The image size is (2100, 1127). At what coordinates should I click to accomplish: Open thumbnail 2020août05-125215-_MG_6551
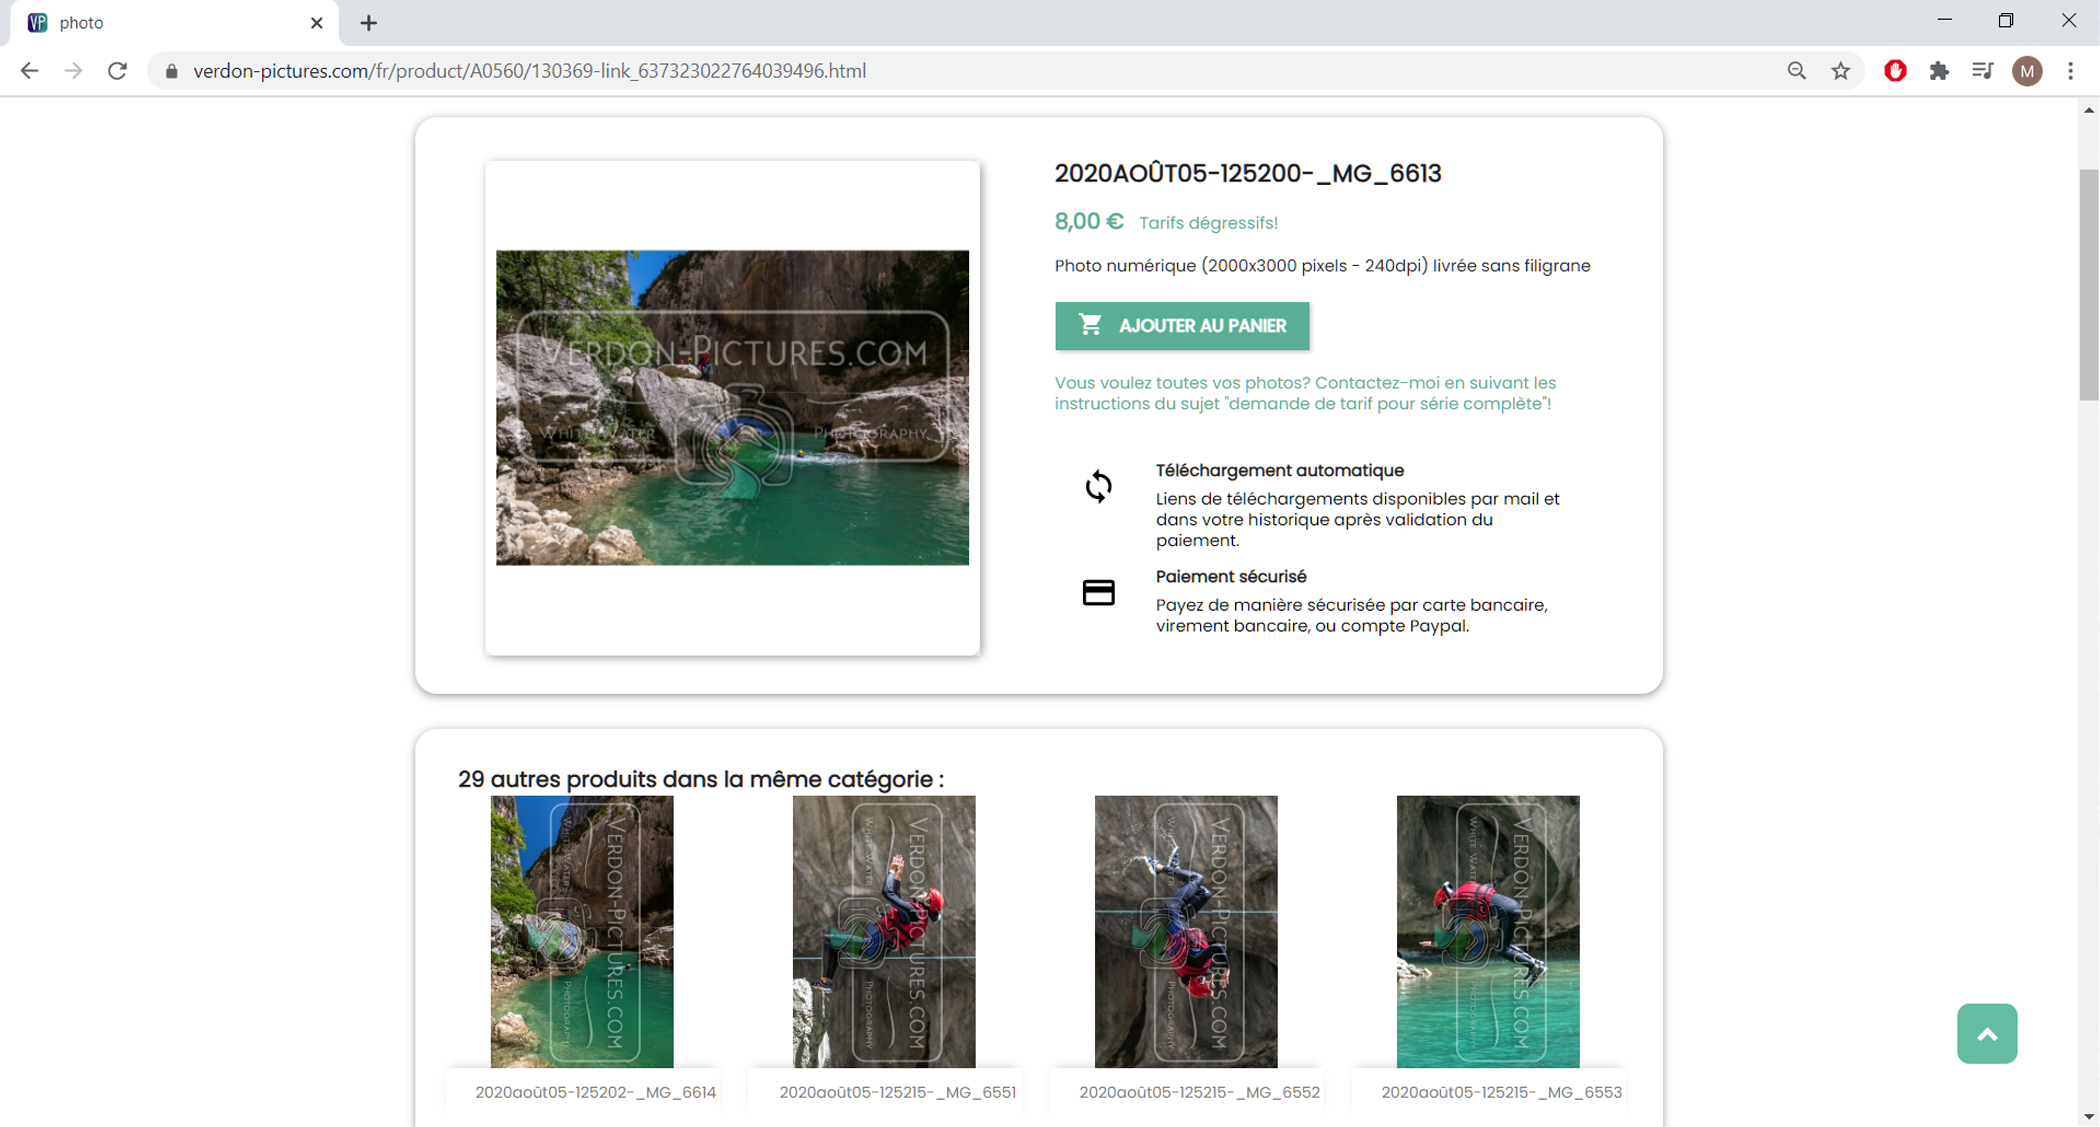tap(883, 931)
